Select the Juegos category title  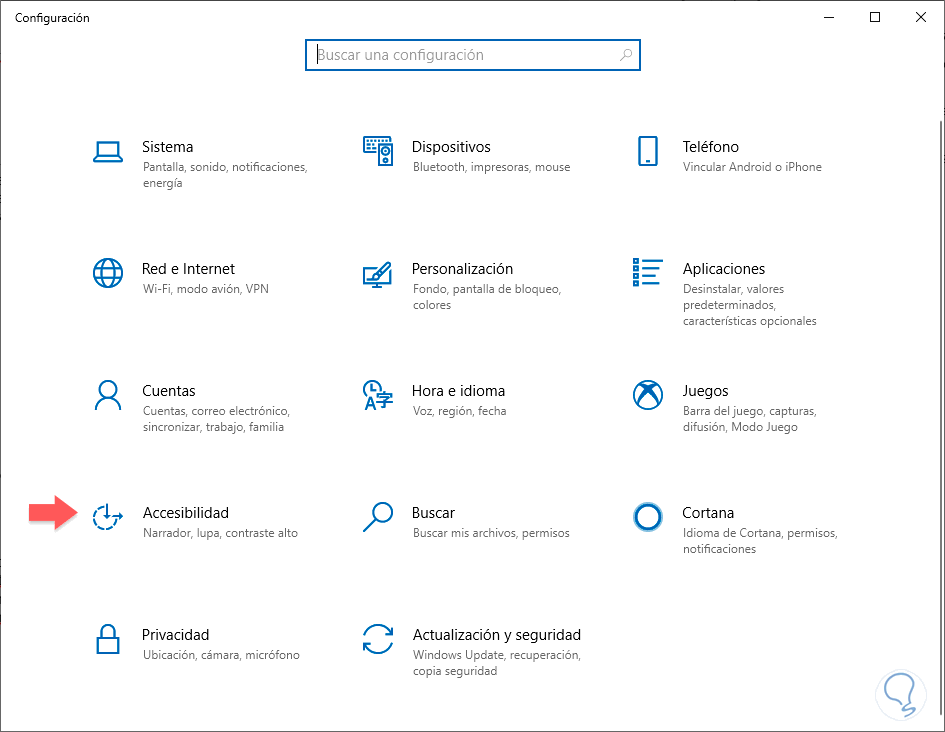click(705, 391)
